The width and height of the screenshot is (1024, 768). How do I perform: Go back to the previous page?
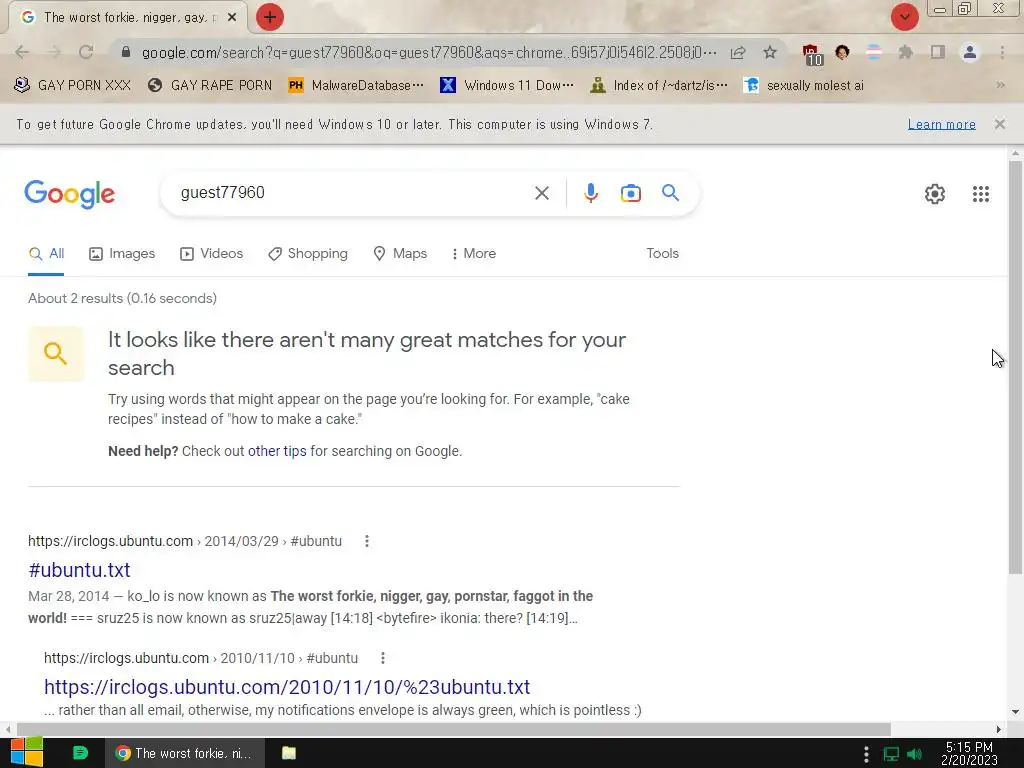point(22,52)
